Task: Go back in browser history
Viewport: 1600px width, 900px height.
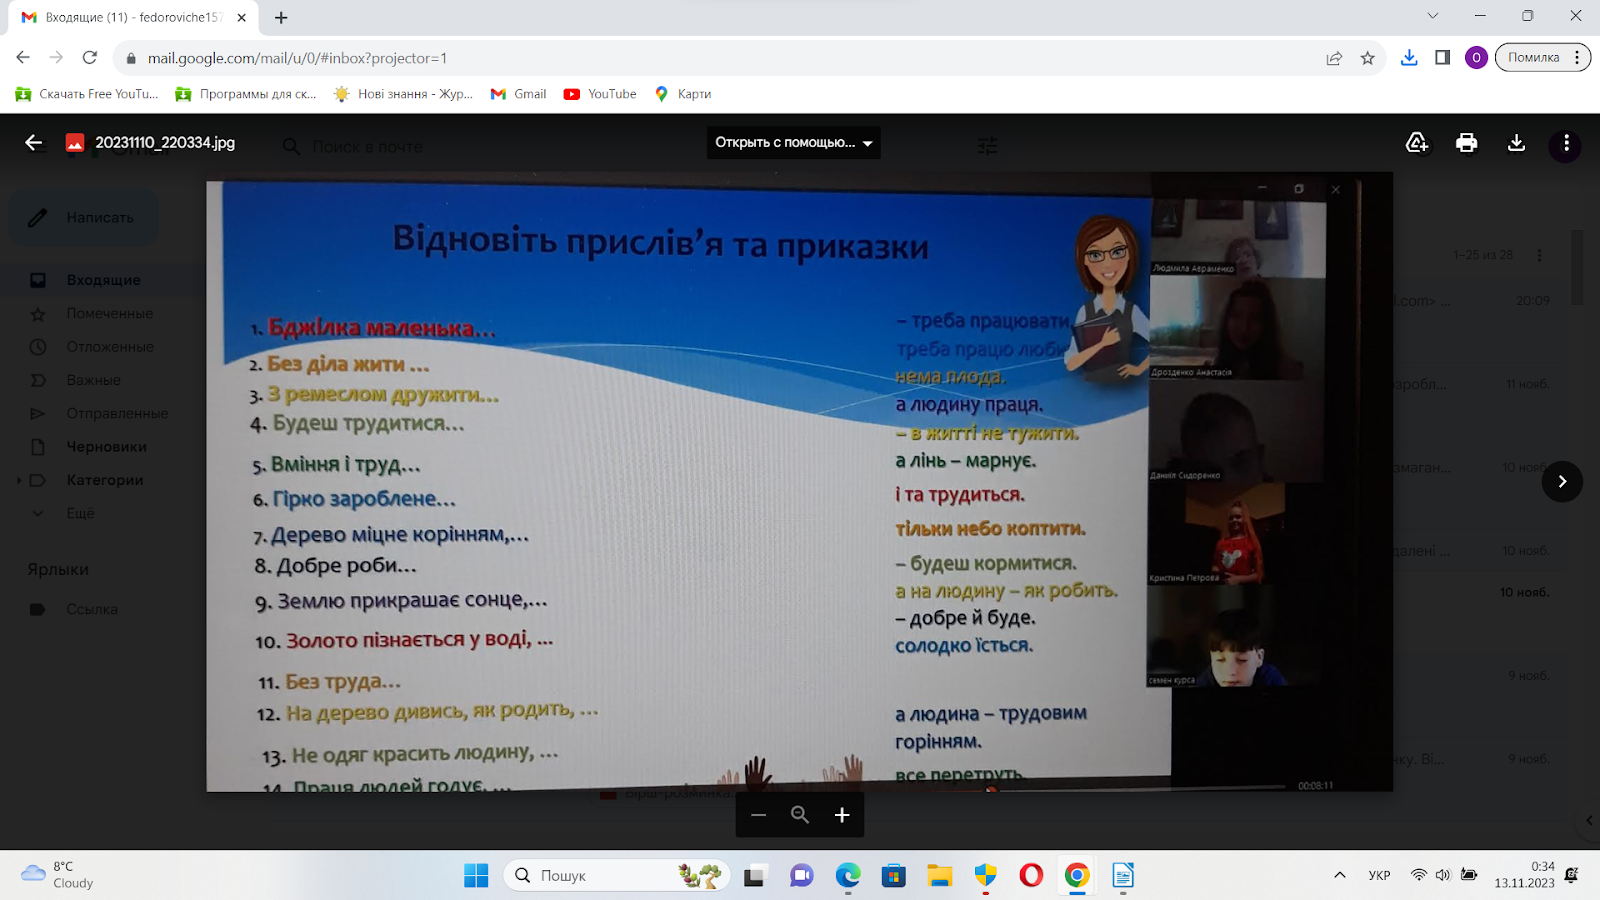Action: [x=23, y=58]
